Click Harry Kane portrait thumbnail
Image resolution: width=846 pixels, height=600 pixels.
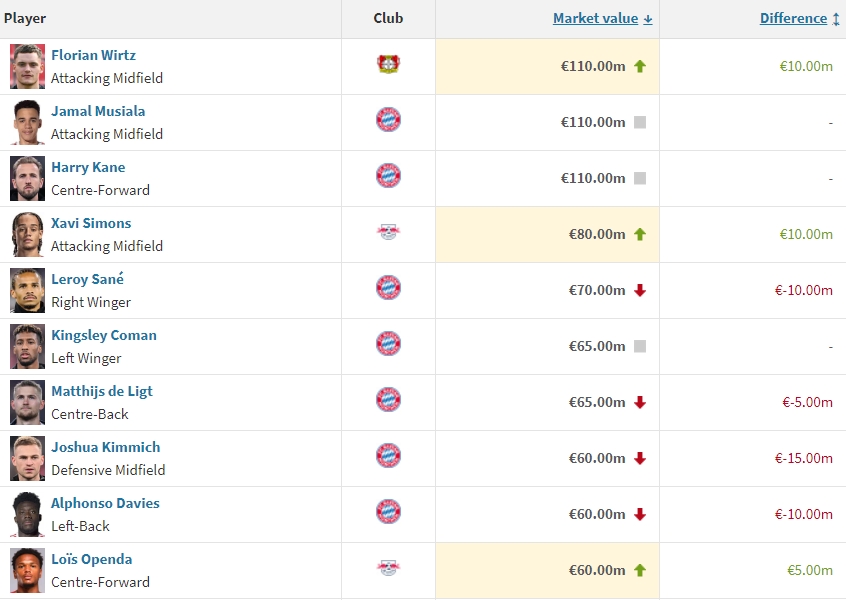click(28, 178)
